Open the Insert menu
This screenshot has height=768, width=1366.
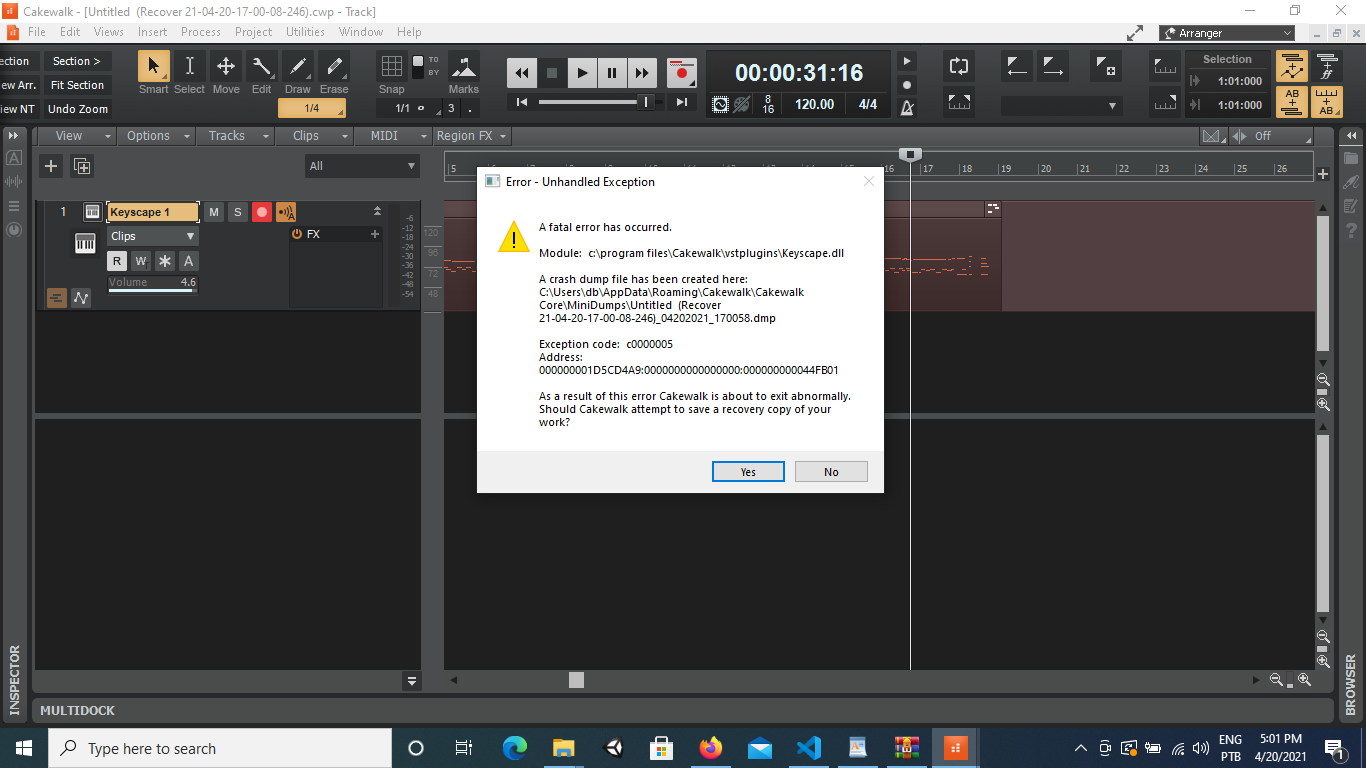tap(152, 32)
